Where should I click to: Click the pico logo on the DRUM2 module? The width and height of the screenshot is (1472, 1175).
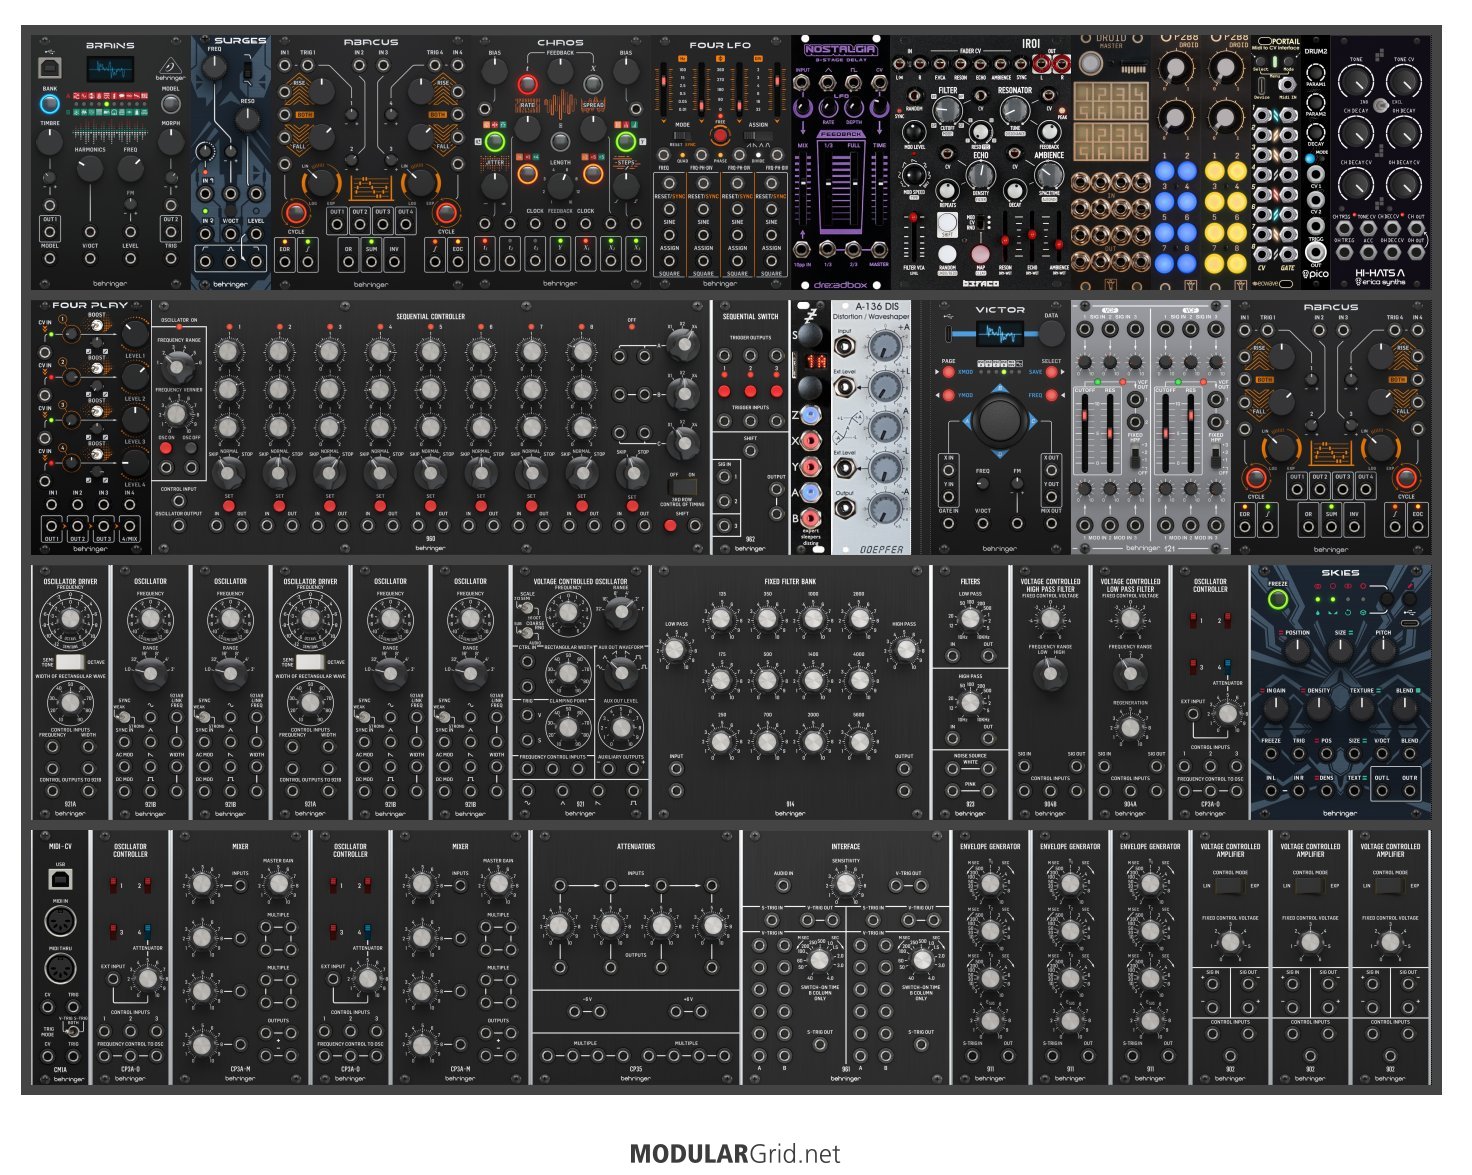[x=1316, y=273]
